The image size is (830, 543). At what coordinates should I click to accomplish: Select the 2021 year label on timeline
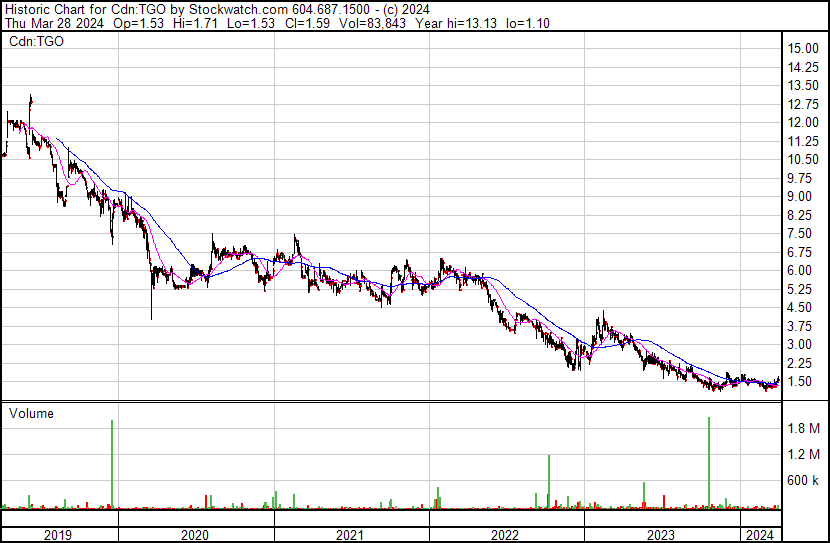pyautogui.click(x=349, y=534)
